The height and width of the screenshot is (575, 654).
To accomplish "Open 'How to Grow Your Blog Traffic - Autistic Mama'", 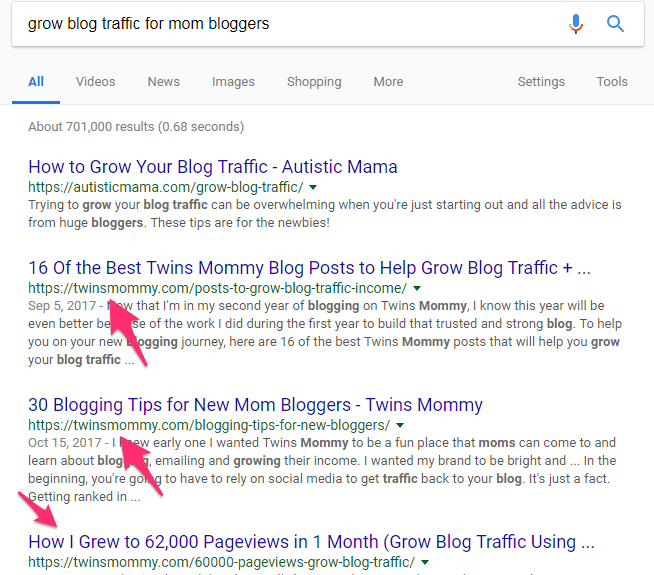I will point(213,167).
